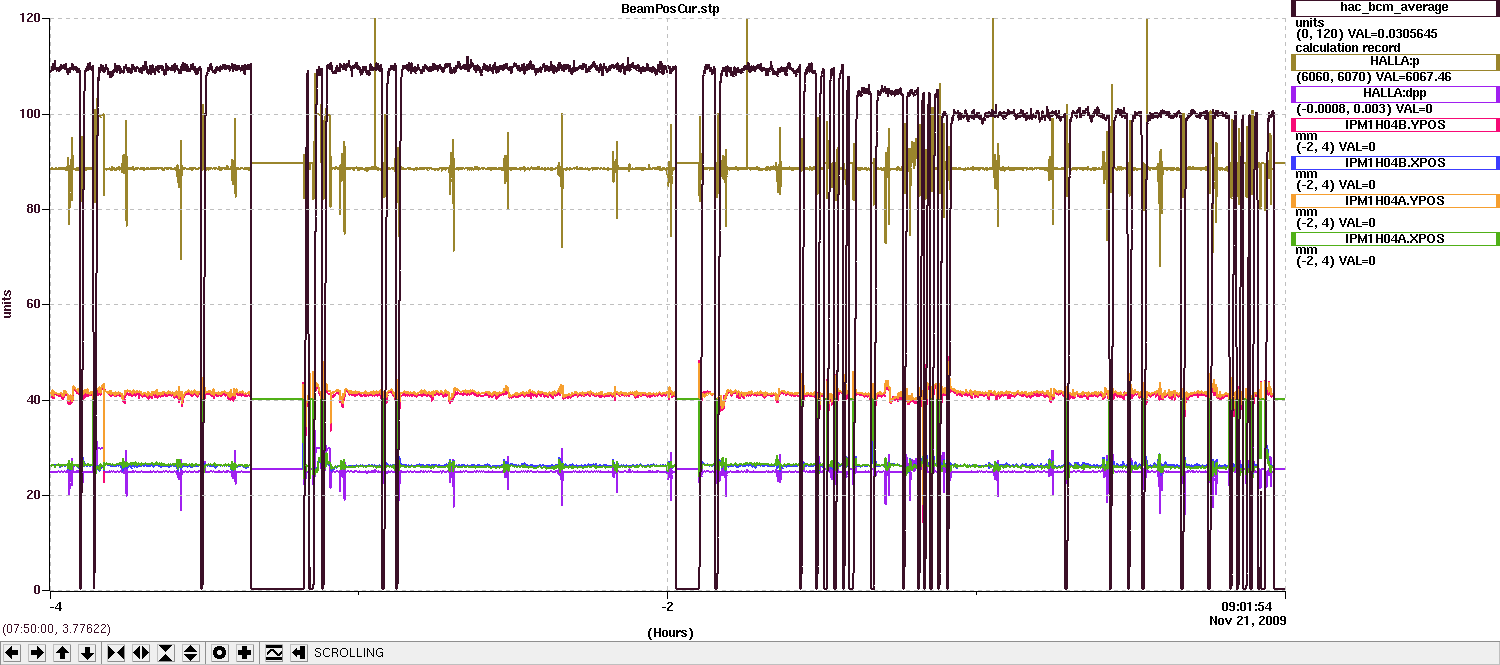Click the circle icon in the toolbar
The image size is (1500, 665).
tap(220, 653)
